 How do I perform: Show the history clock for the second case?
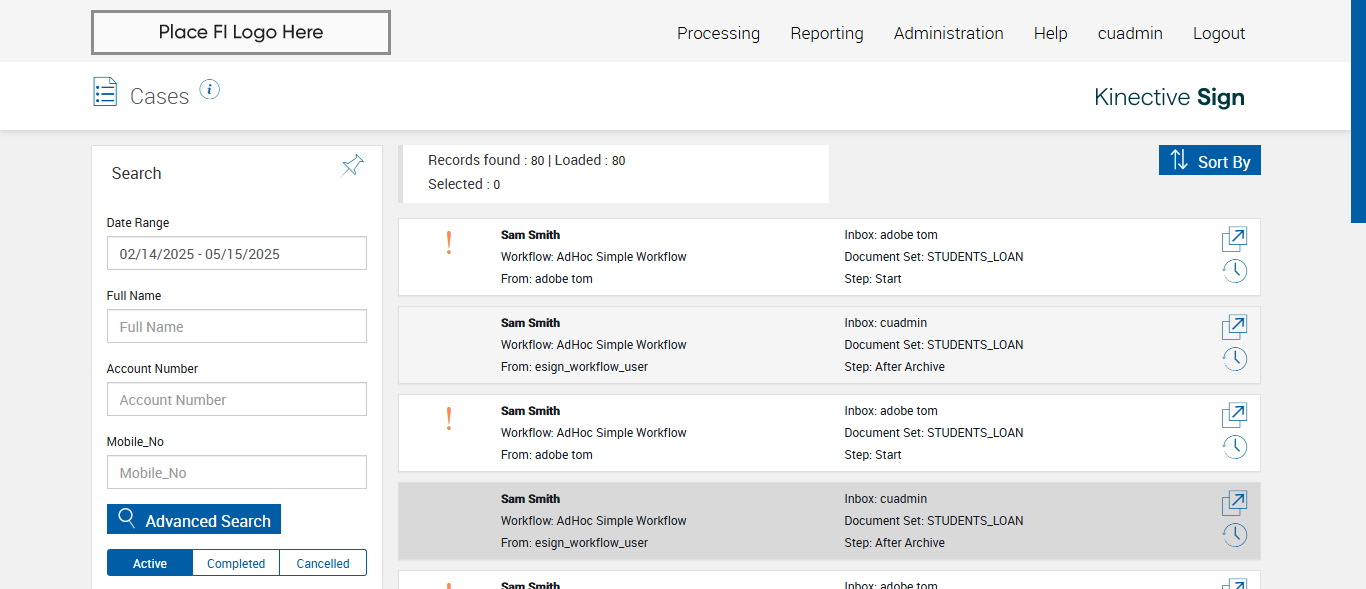(x=1234, y=359)
